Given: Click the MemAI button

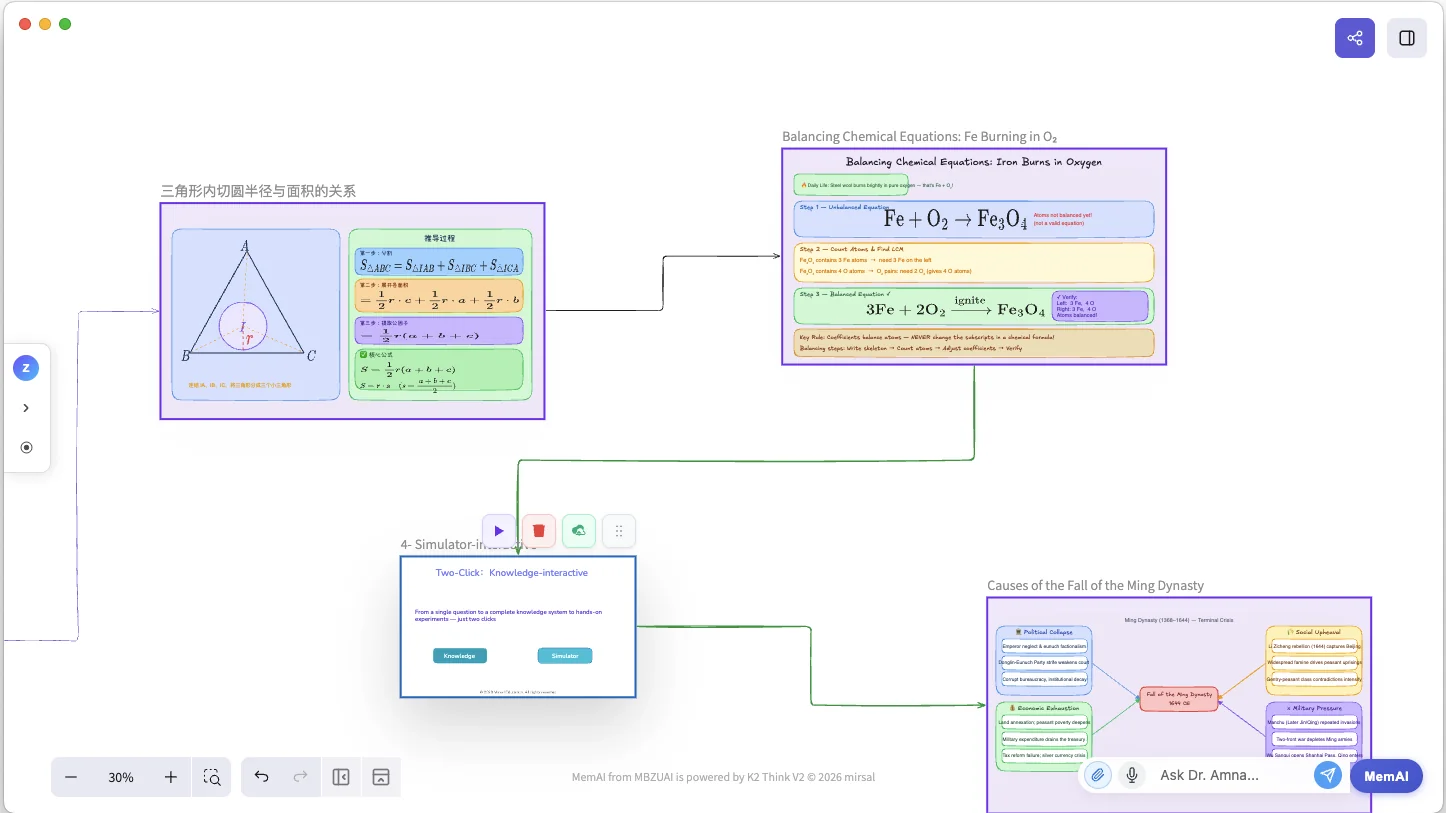Looking at the screenshot, I should click(1386, 776).
